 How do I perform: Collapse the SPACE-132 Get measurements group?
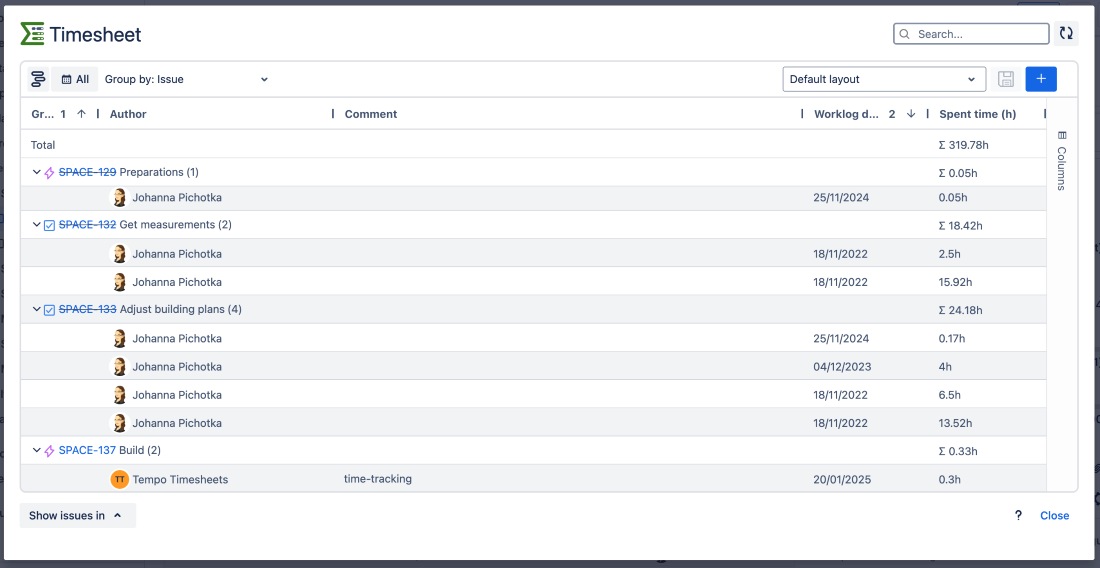tap(36, 224)
